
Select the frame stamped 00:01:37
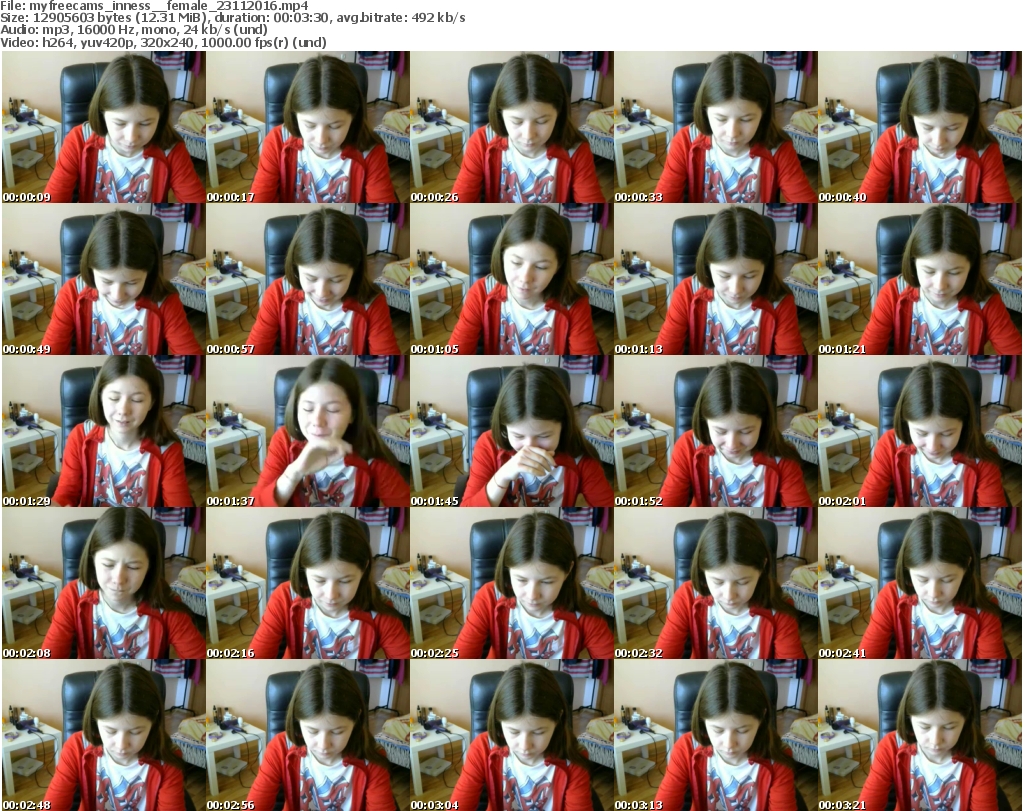(308, 432)
